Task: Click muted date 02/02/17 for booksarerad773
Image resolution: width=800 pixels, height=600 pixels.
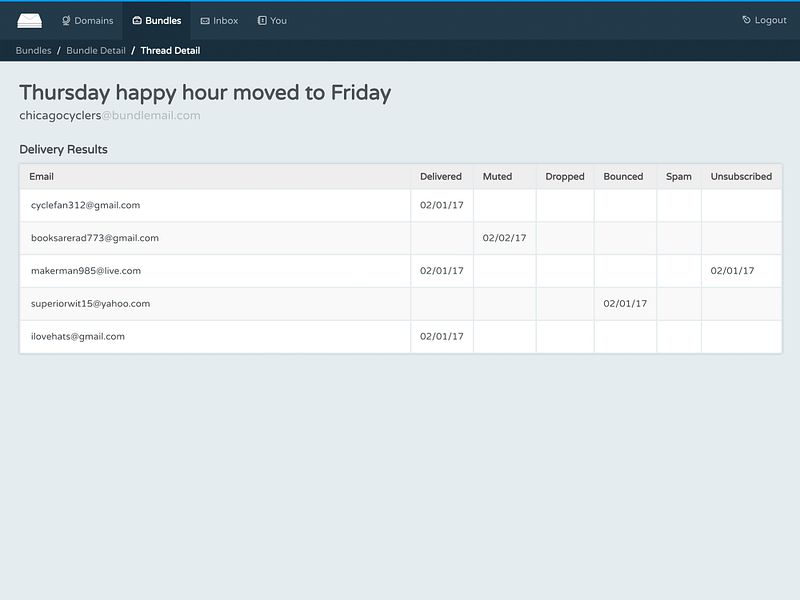Action: 504,238
